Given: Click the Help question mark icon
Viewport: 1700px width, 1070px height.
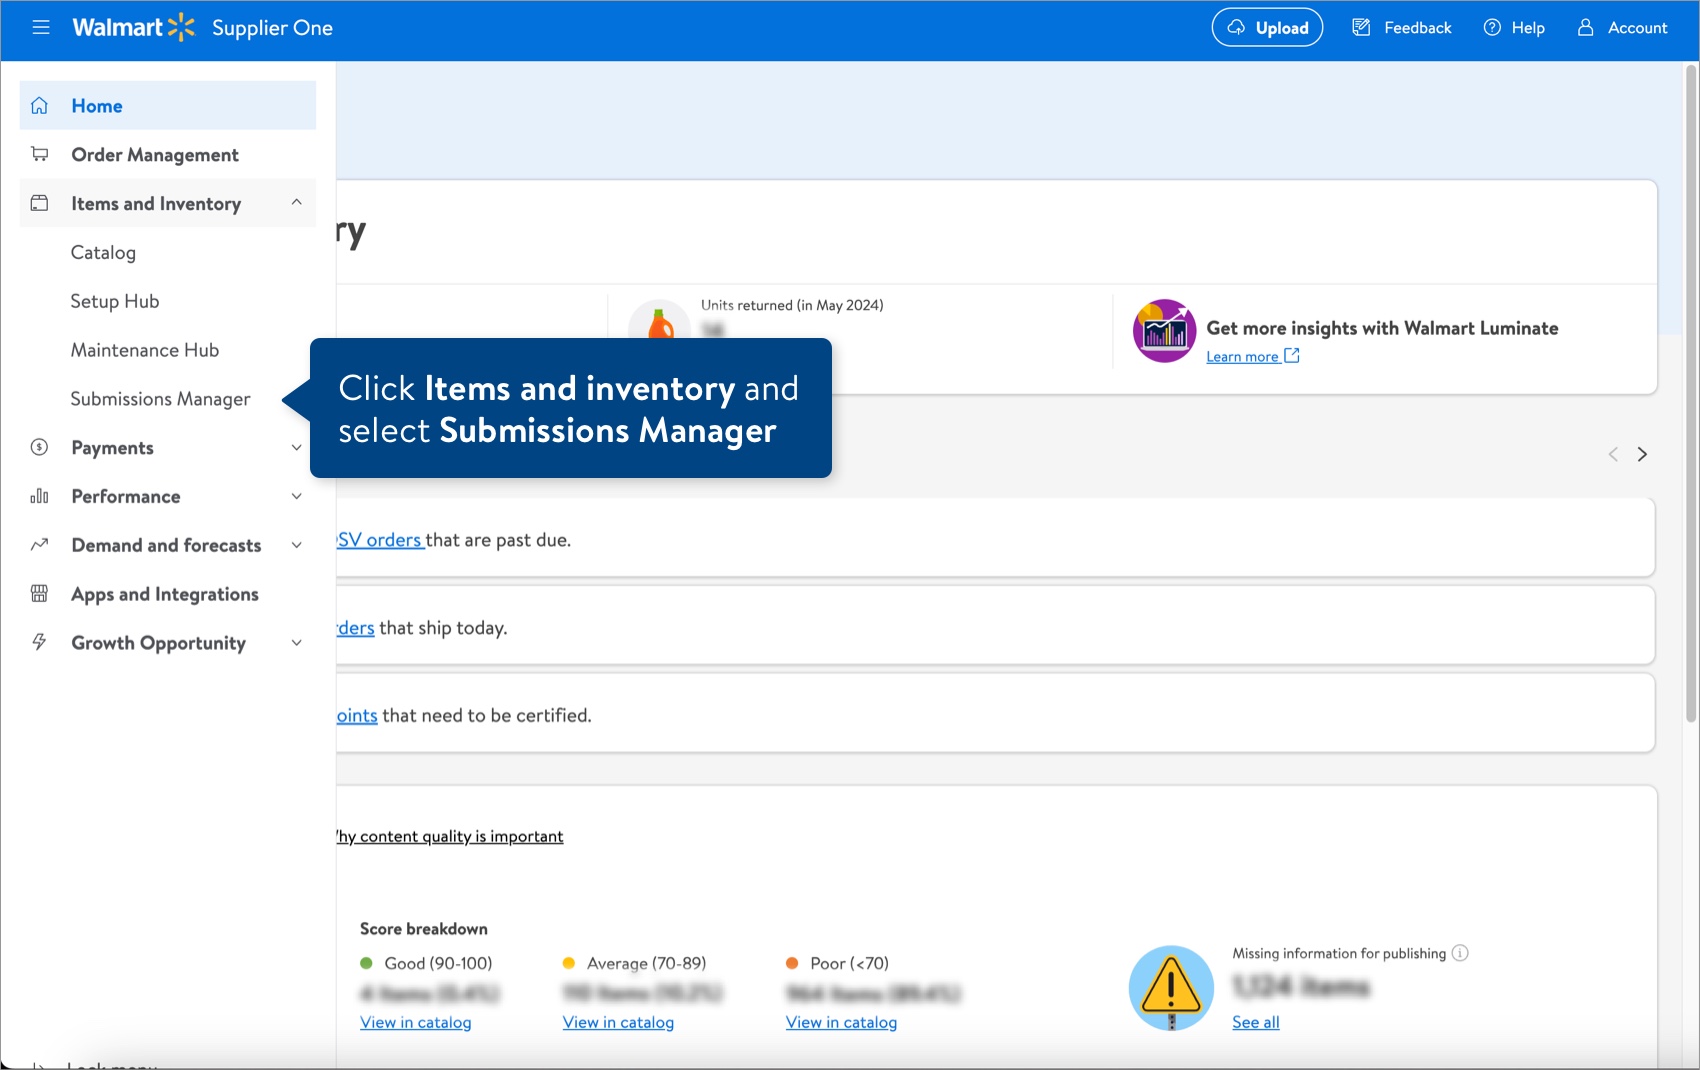Looking at the screenshot, I should point(1492,27).
